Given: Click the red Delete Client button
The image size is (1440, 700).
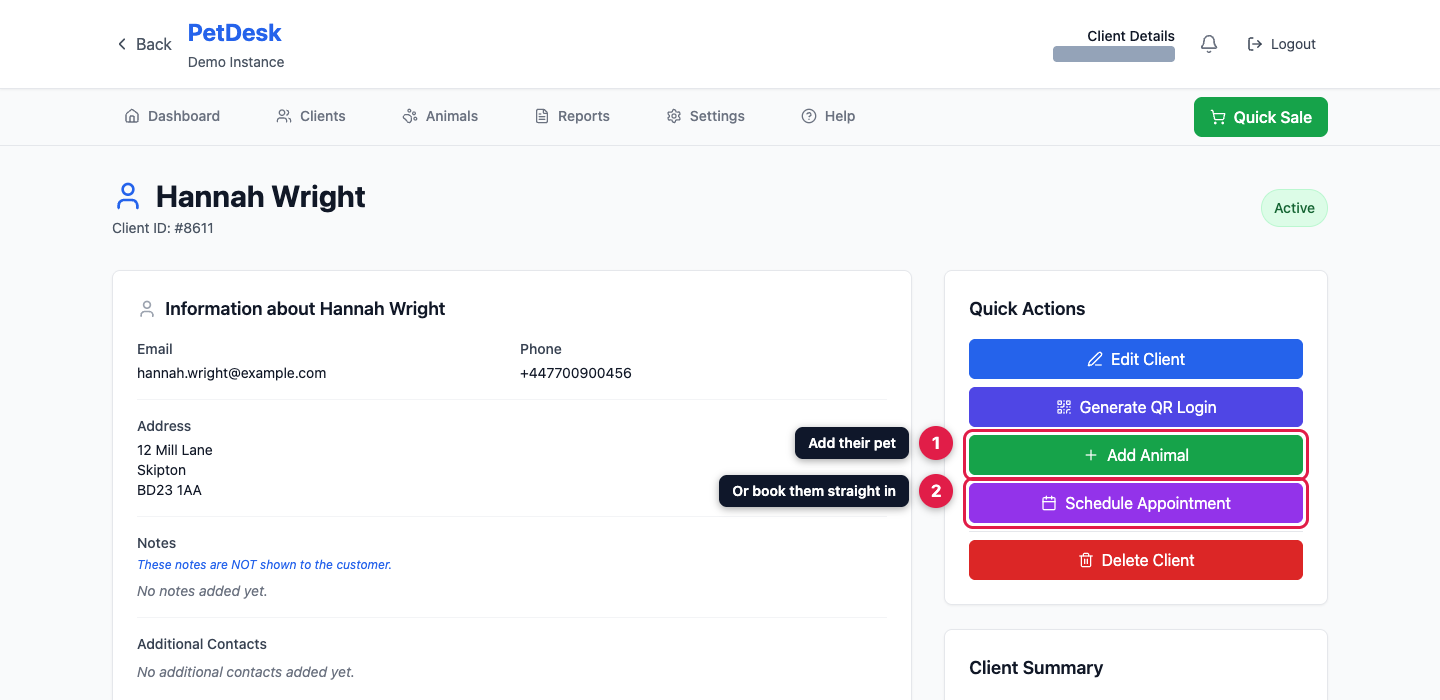Looking at the screenshot, I should pos(1136,560).
